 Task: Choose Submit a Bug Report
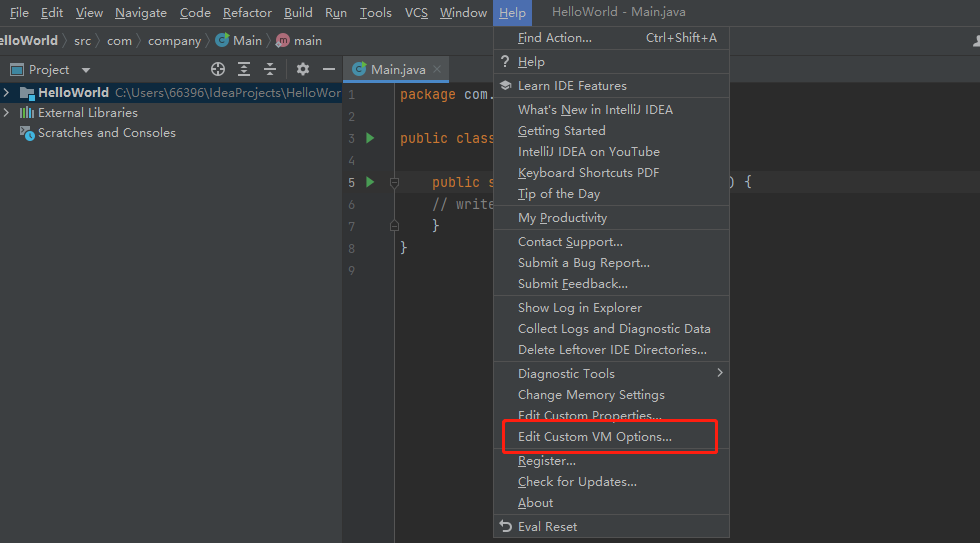[611, 262]
